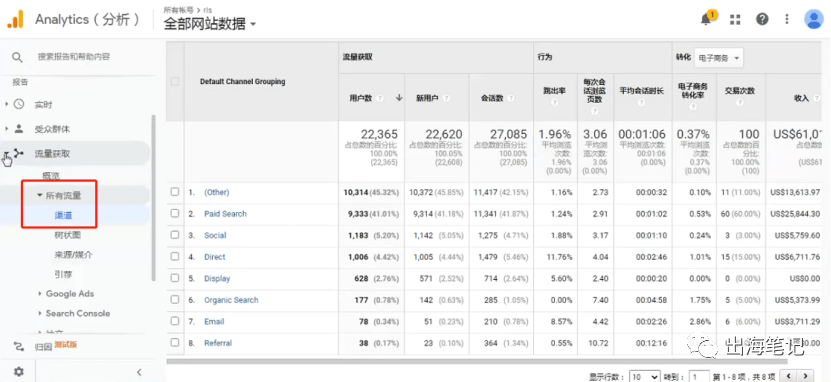The width and height of the screenshot is (831, 382).
Task: Click the help icon under 平均会话时长
Action: pos(641,102)
